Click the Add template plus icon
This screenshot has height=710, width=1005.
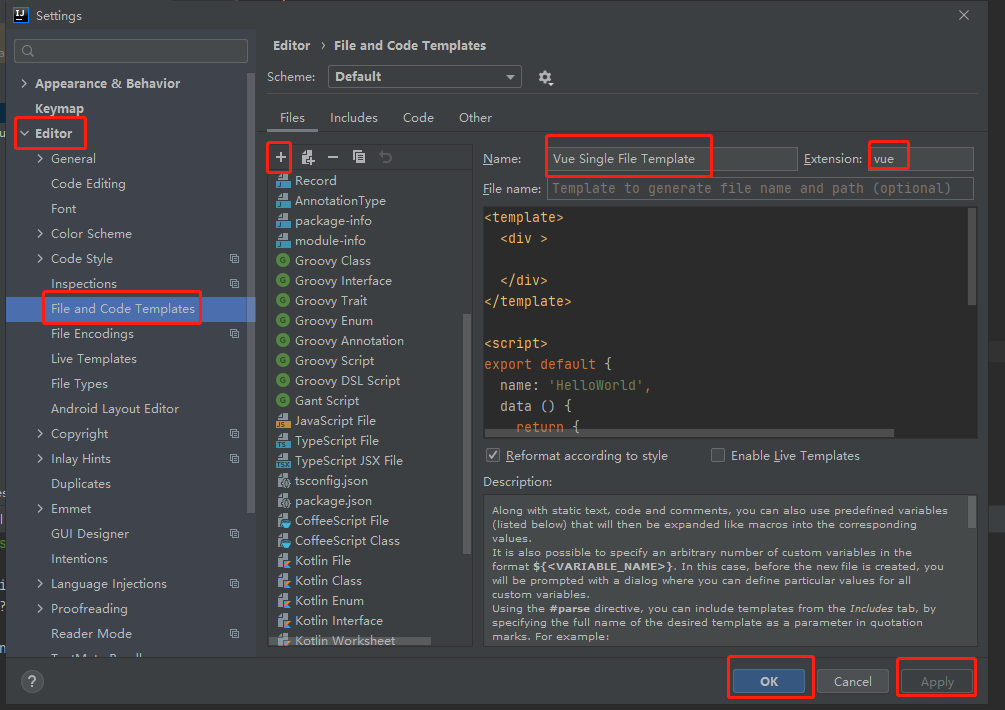pos(281,157)
